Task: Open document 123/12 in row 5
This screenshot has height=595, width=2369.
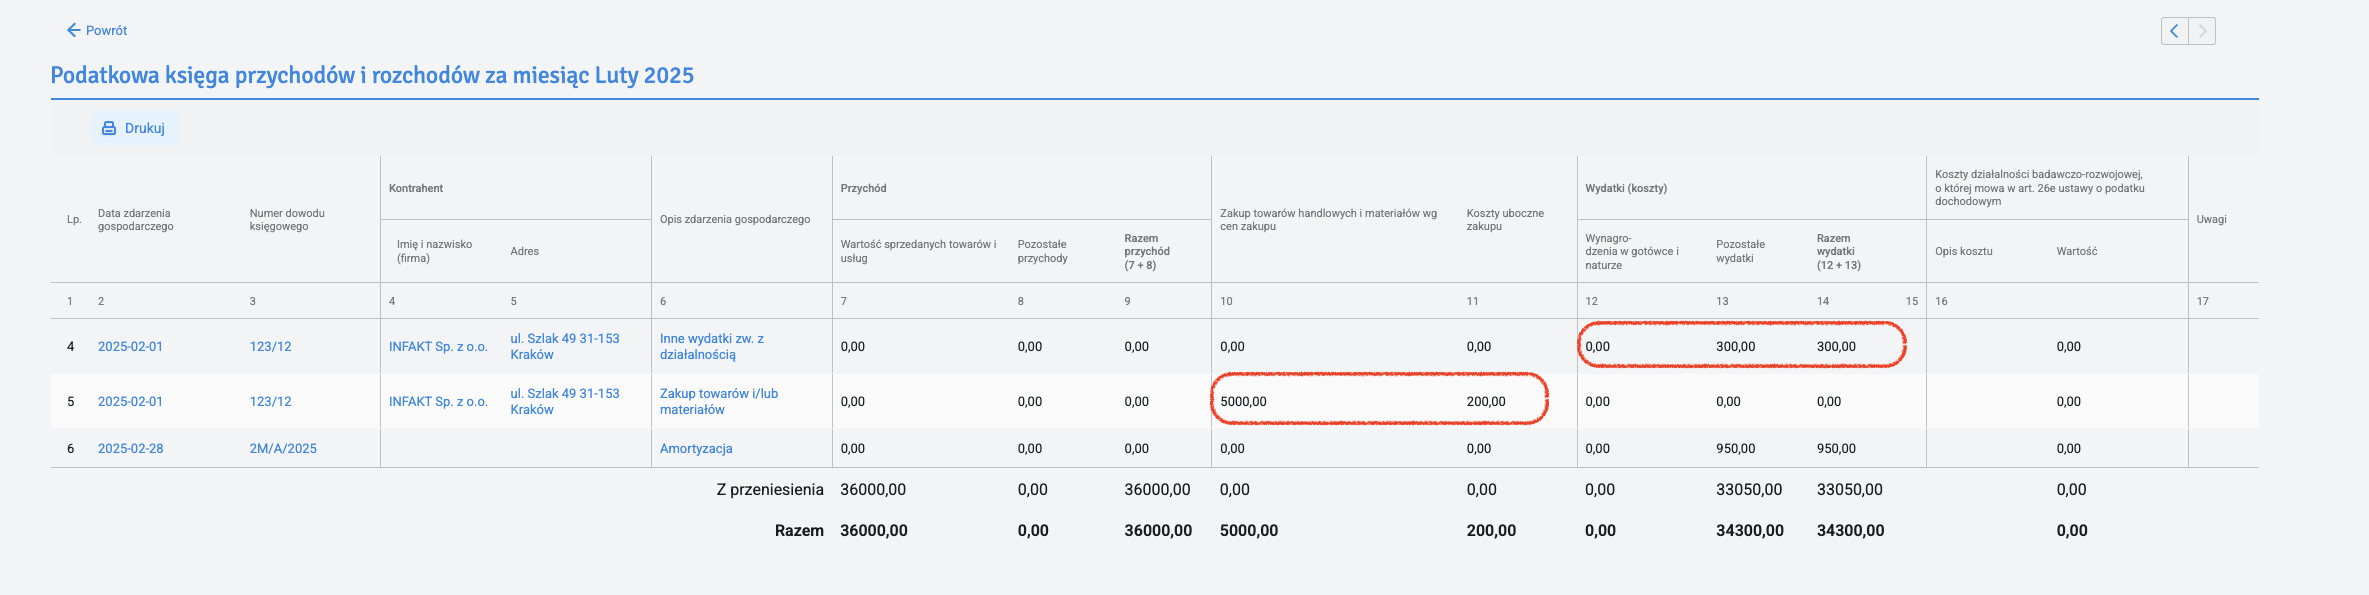Action: click(x=270, y=402)
